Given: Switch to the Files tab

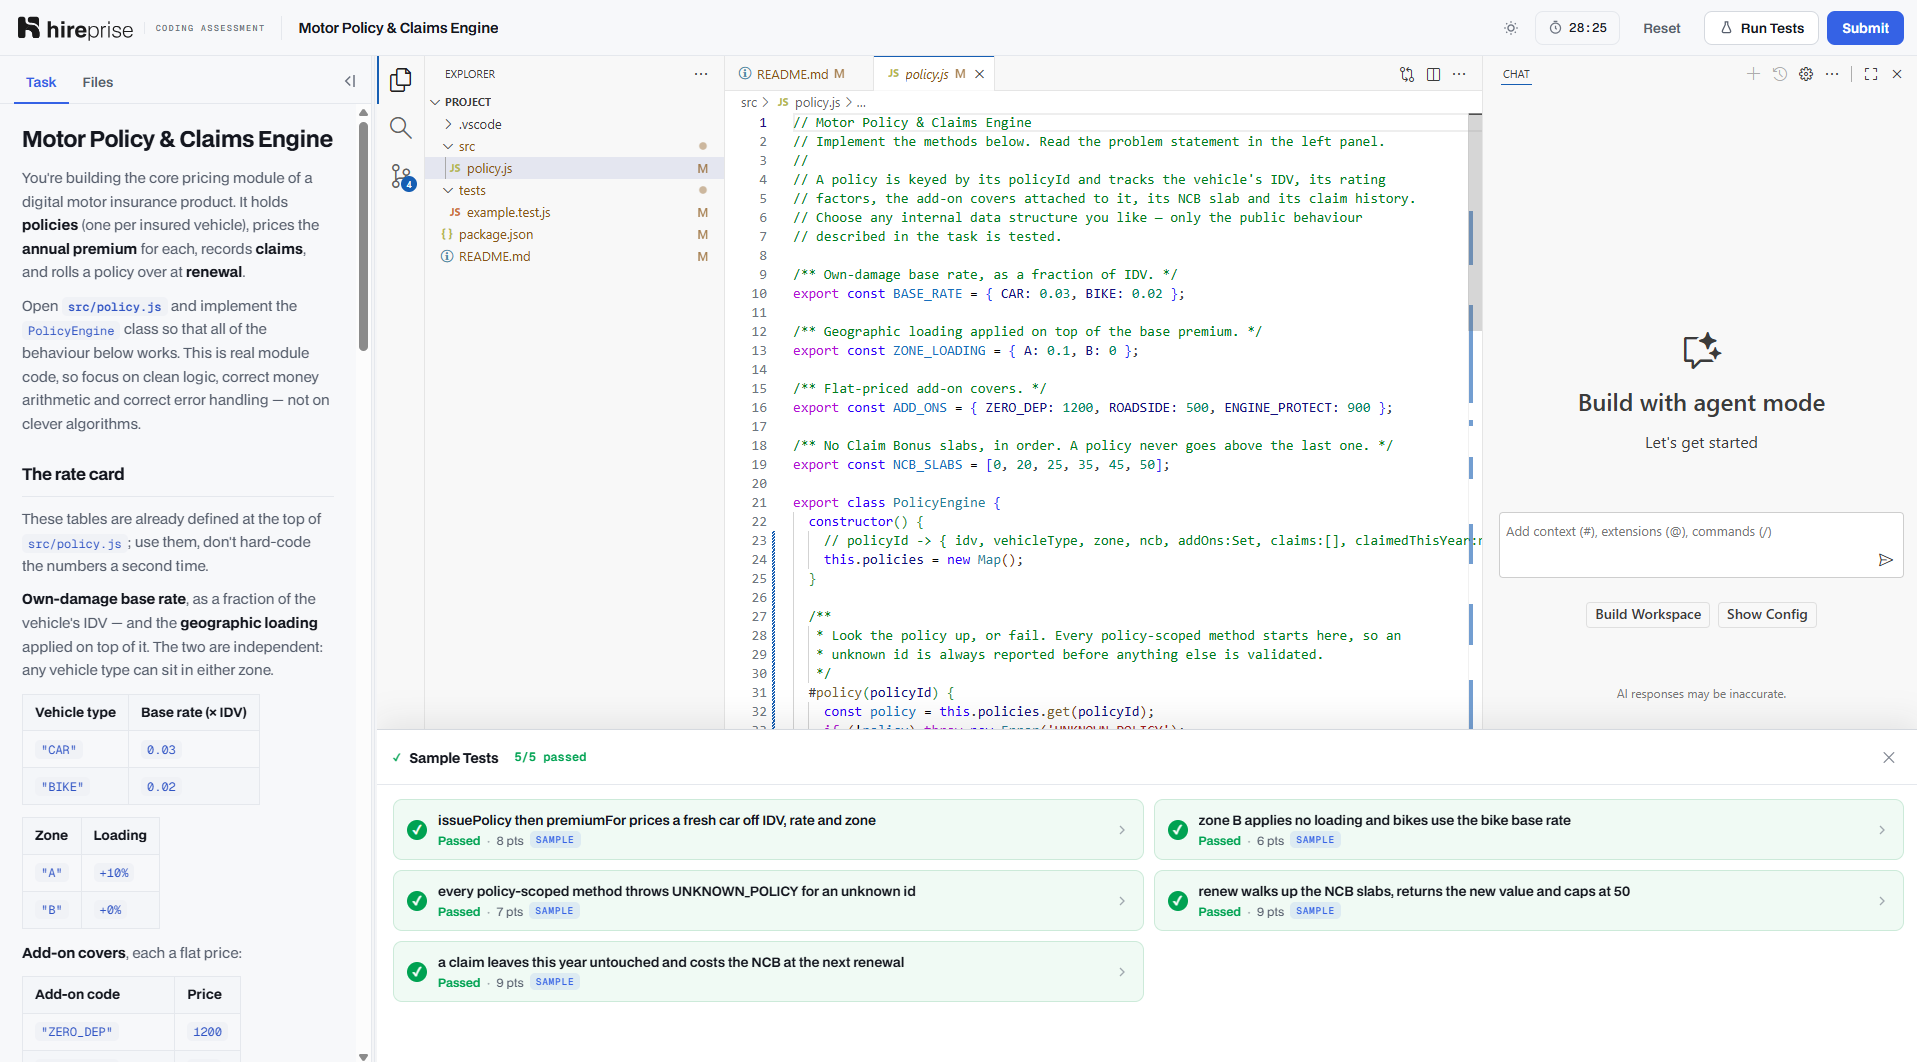Looking at the screenshot, I should [x=98, y=82].
